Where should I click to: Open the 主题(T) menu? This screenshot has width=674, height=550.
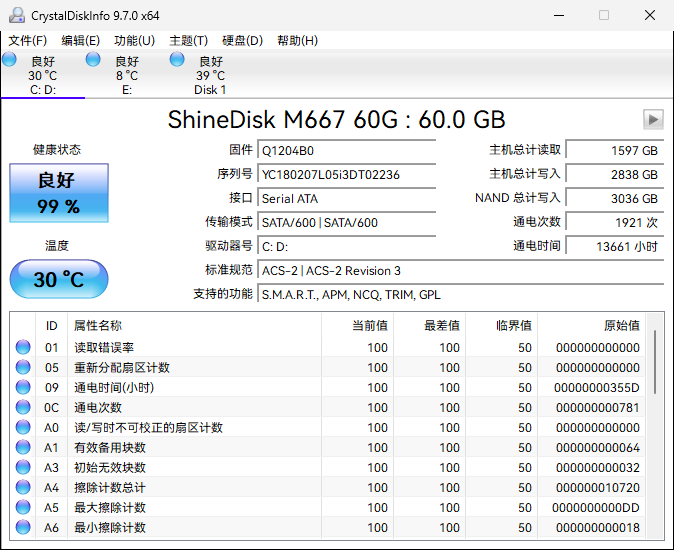[x=188, y=41]
